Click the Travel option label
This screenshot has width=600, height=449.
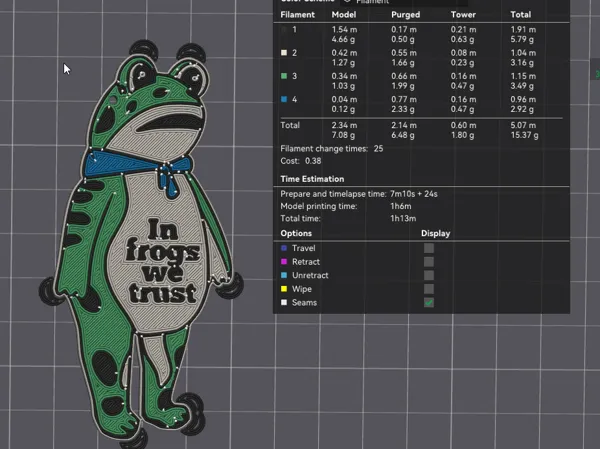[304, 248]
